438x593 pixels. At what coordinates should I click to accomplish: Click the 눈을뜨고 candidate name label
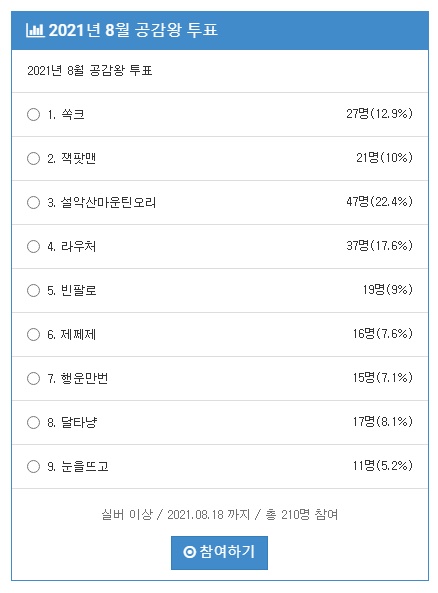coord(85,466)
